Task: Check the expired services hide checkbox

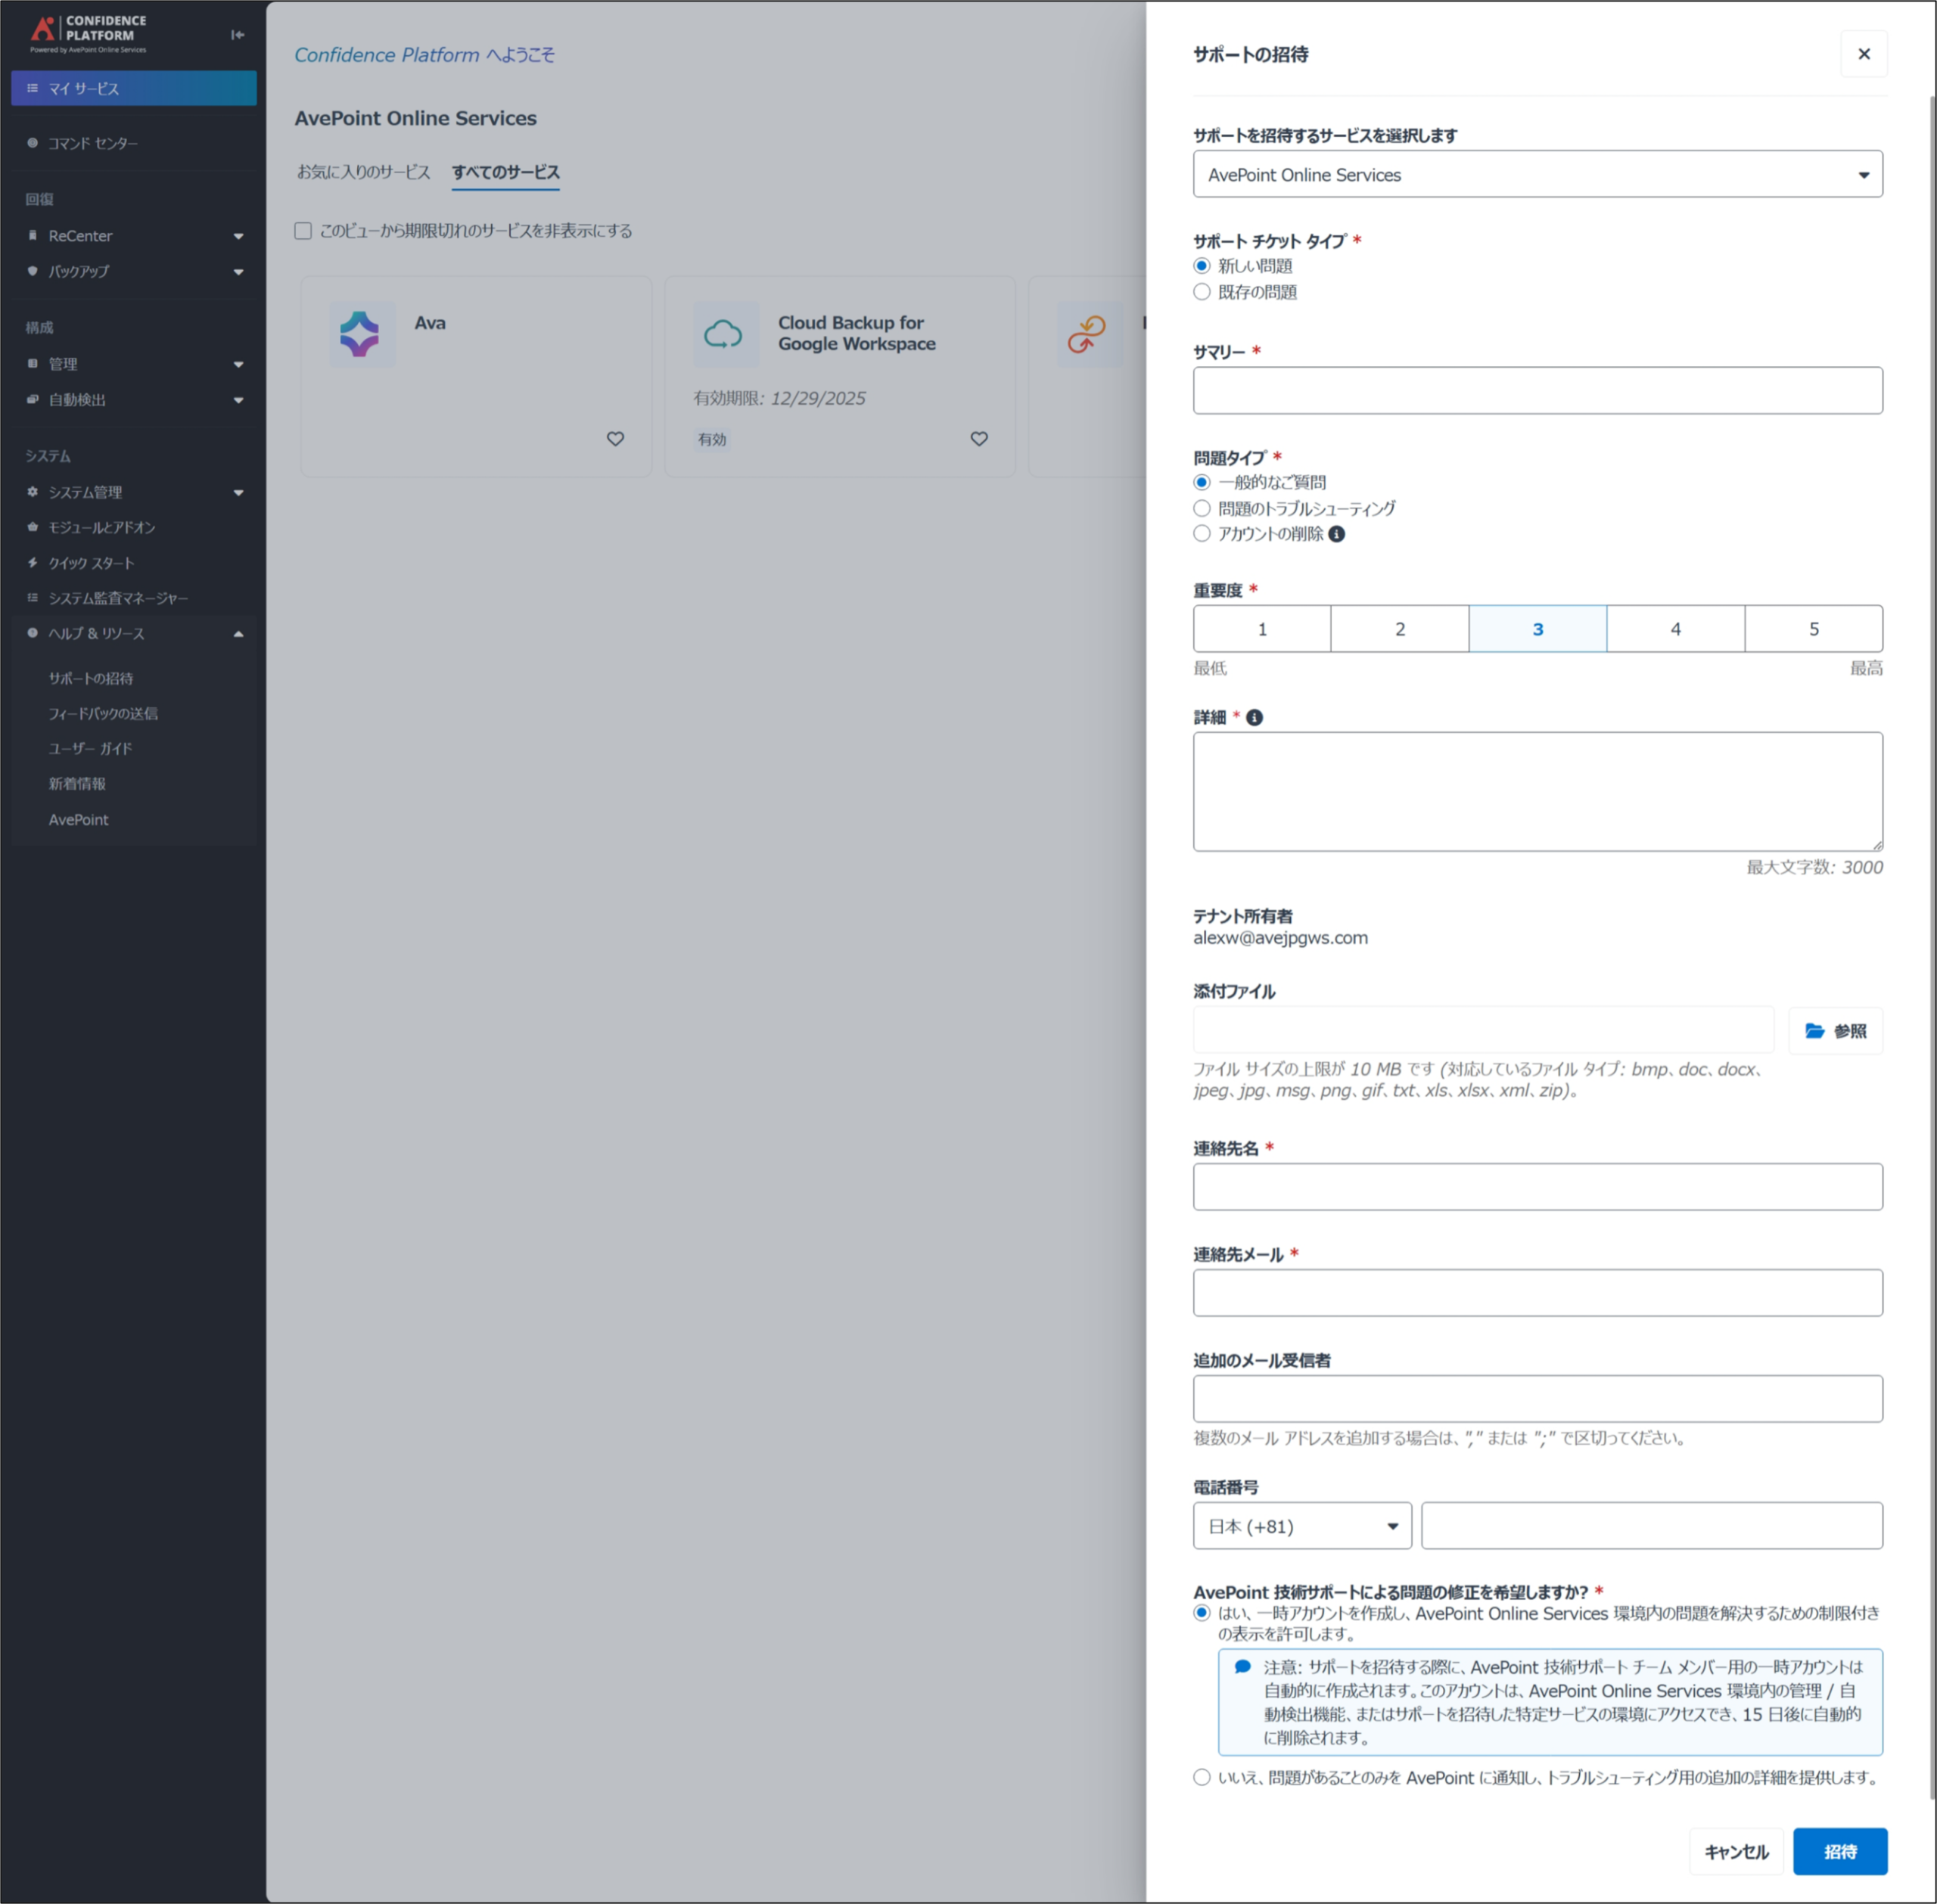Action: coord(303,231)
